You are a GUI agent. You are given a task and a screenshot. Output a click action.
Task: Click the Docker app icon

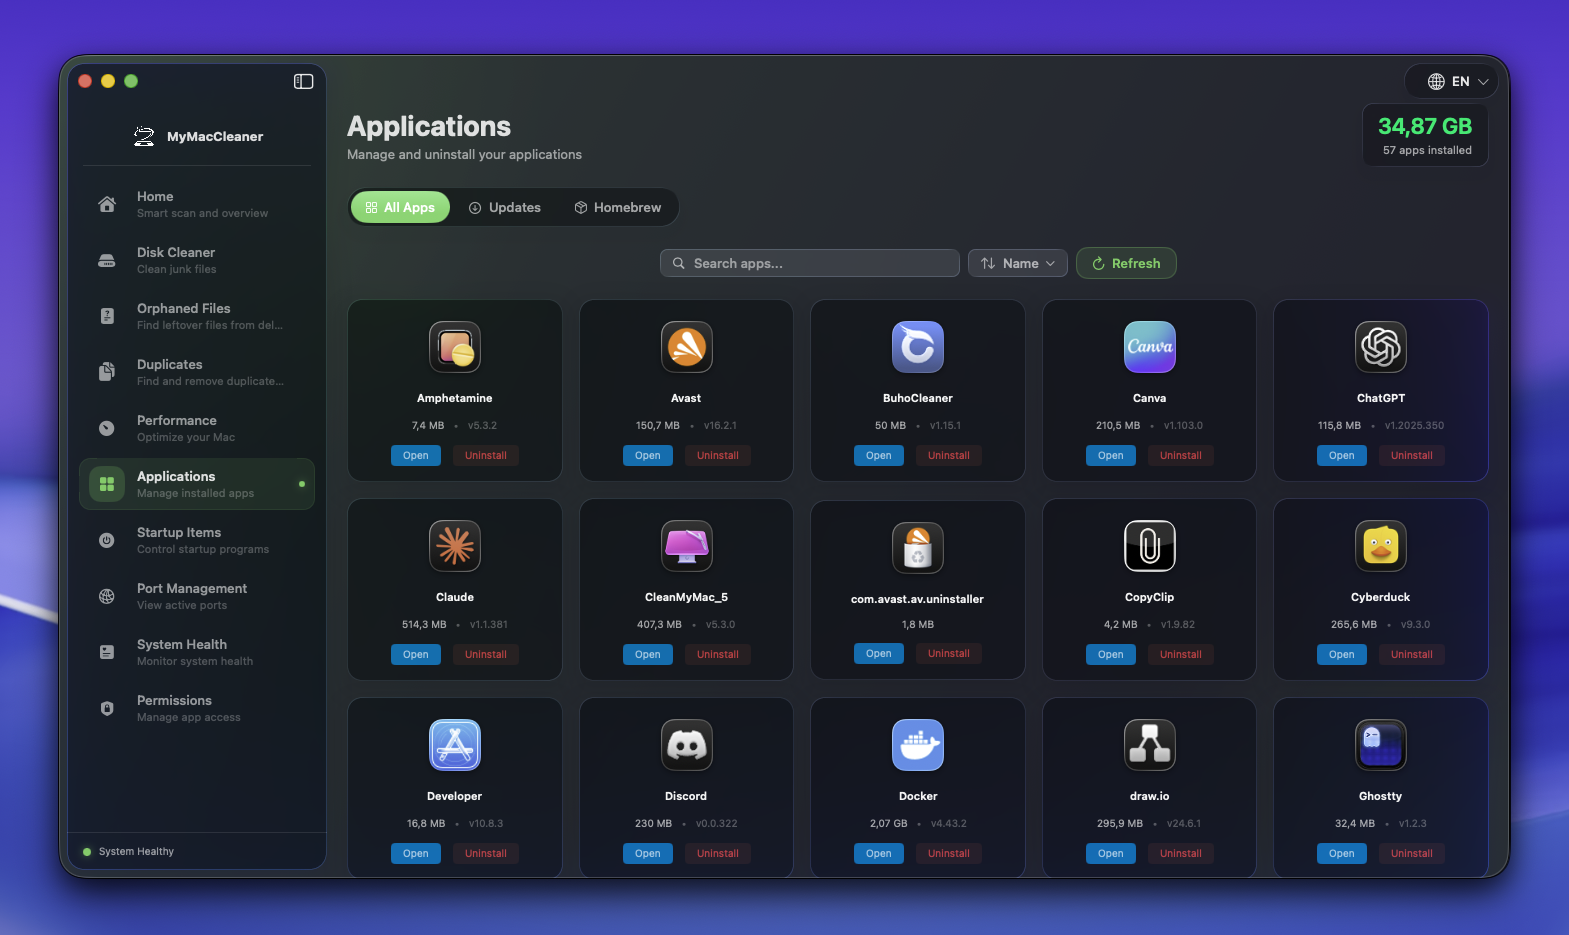pos(918,745)
